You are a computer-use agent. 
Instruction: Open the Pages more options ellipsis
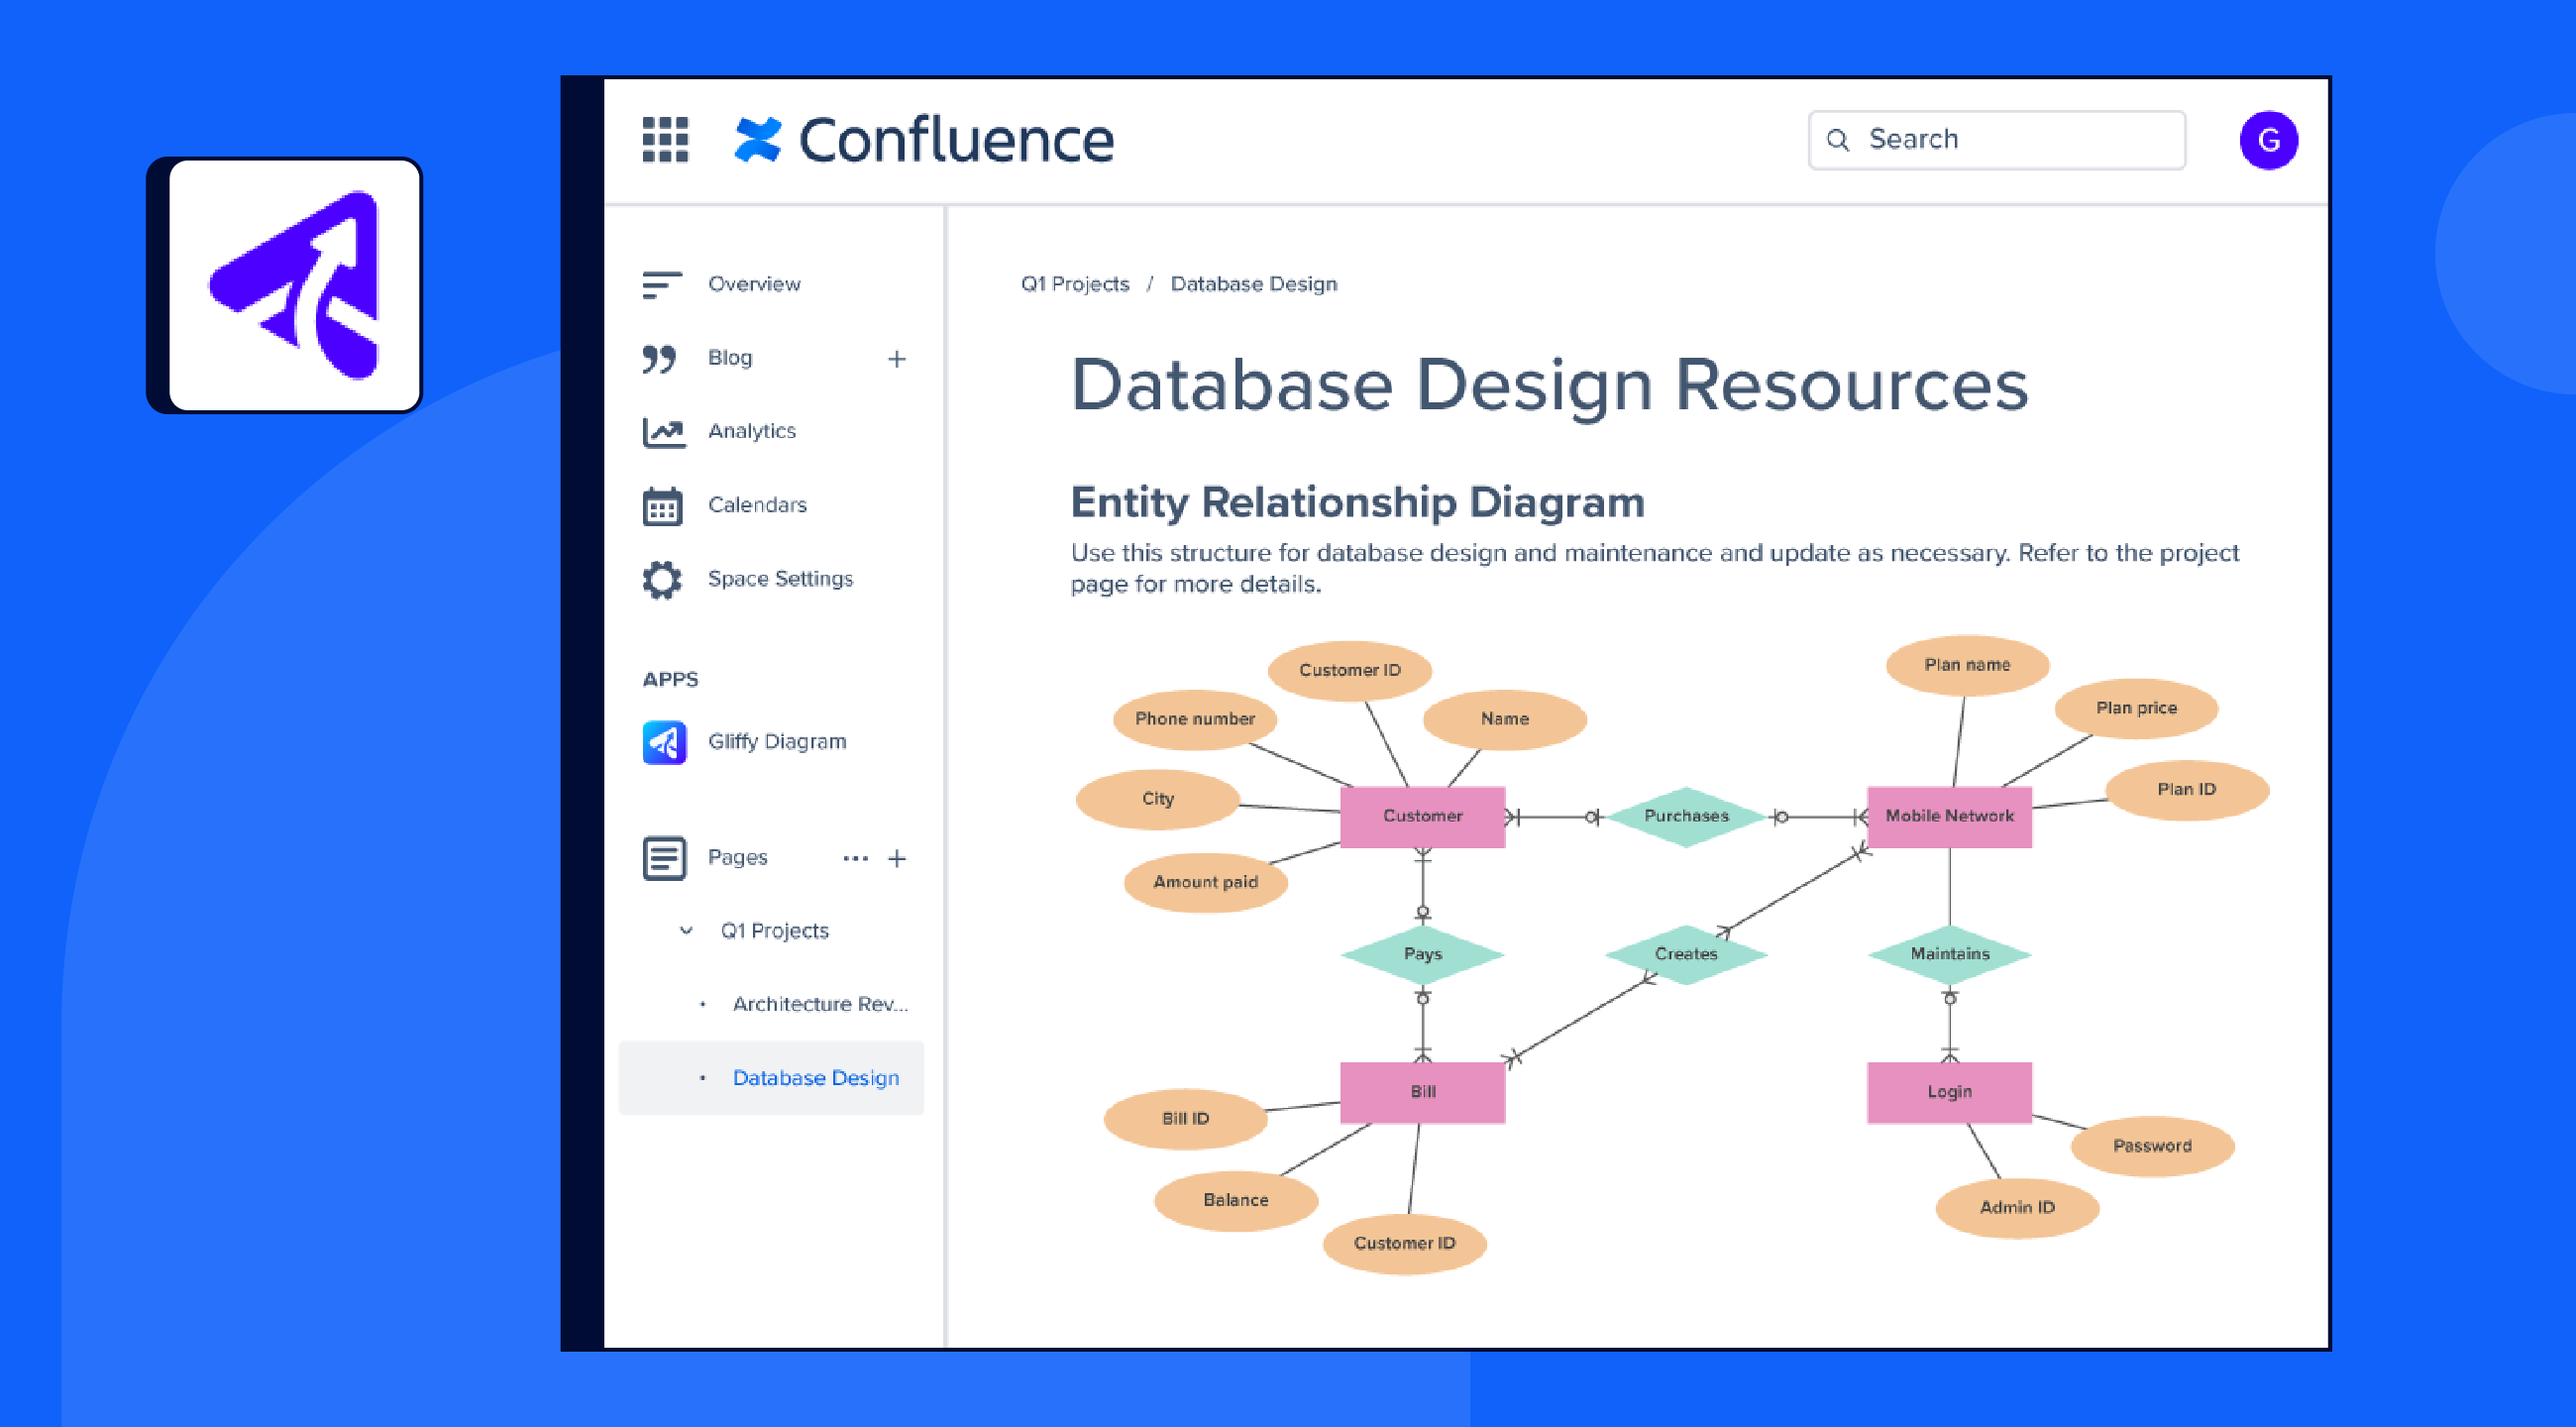[855, 858]
